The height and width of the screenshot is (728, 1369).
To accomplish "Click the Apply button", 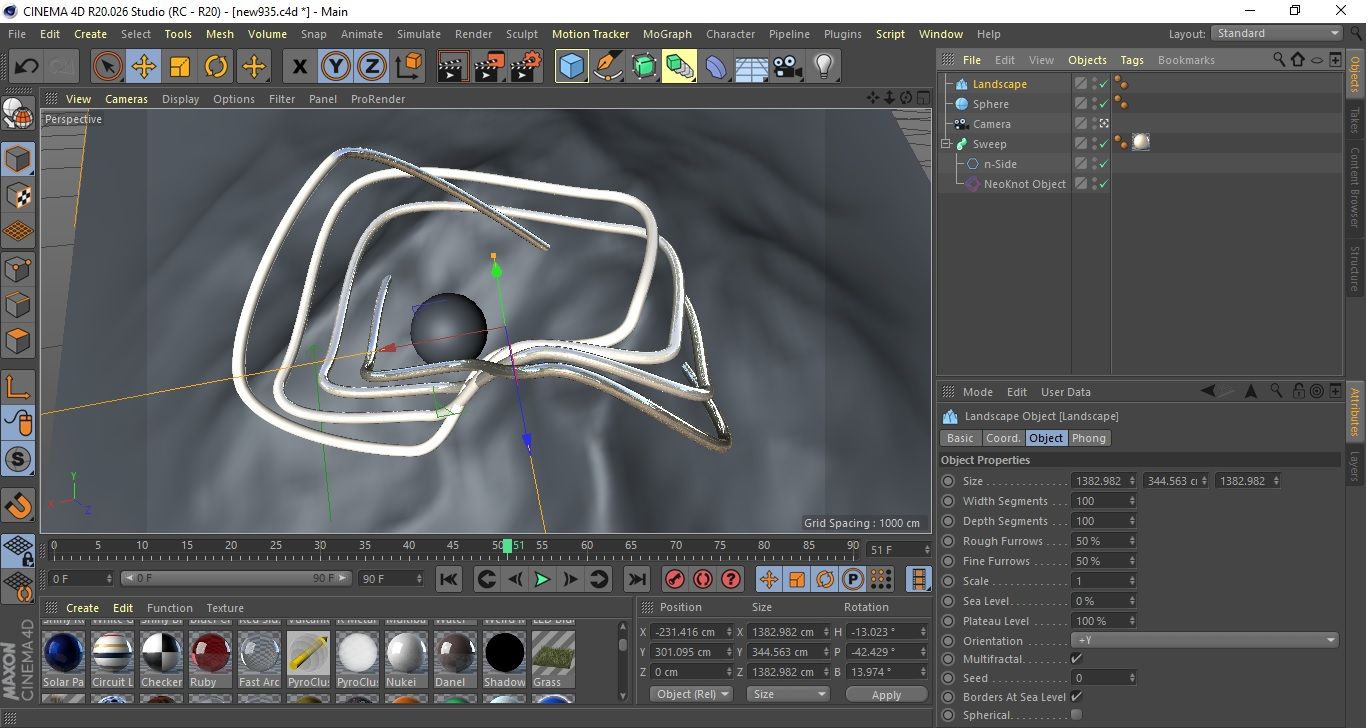I will (x=886, y=694).
